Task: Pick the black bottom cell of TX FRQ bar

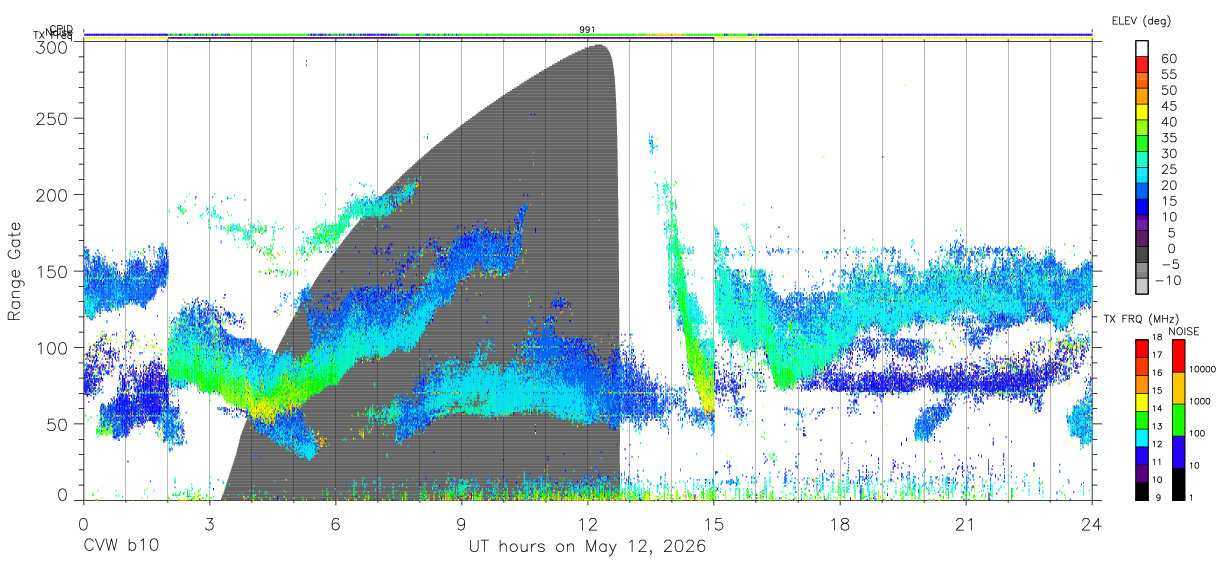Action: (x=1142, y=489)
